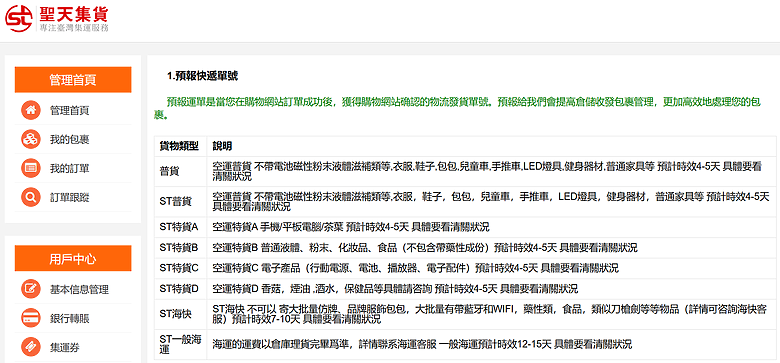Click the orange 管理首頁 section header
Viewport: 780px width, 363px height.
[x=73, y=80]
